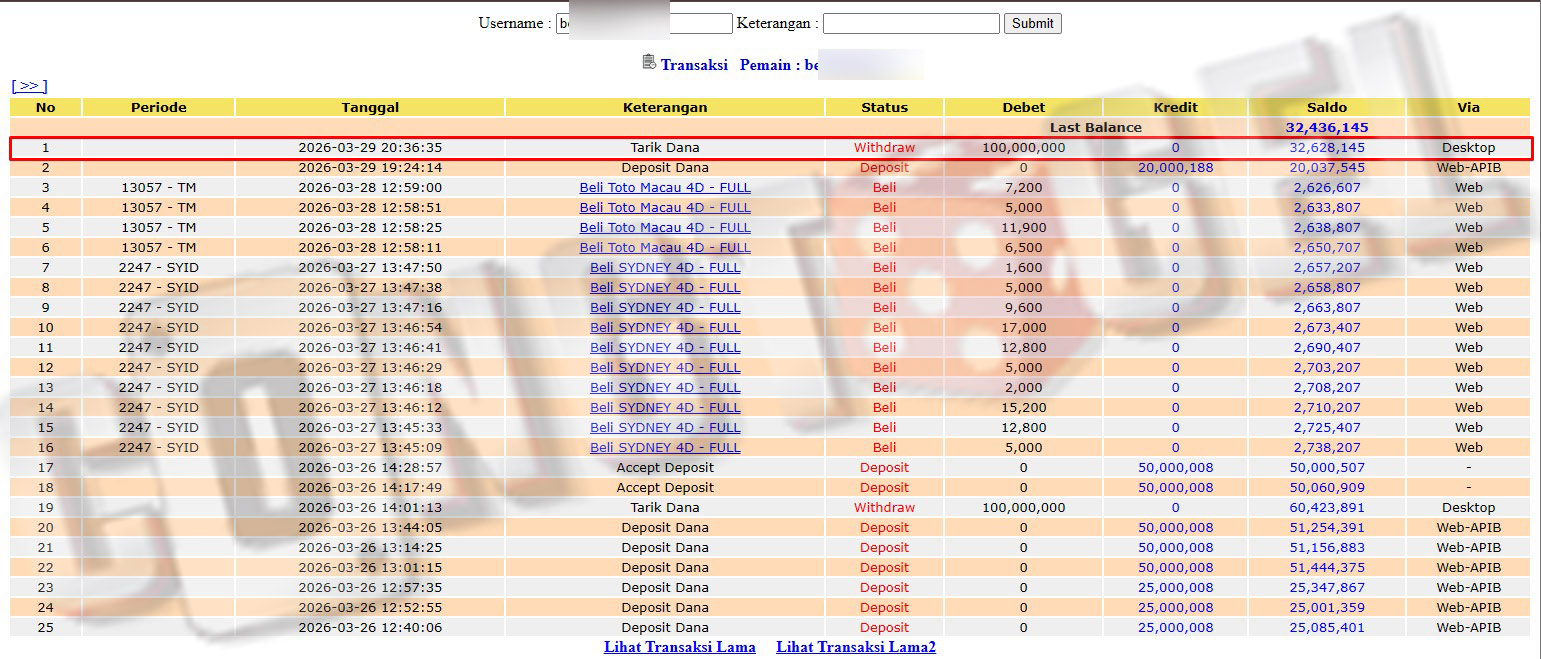Click the Submit button
The height and width of the screenshot is (659, 1541).
tap(1033, 23)
